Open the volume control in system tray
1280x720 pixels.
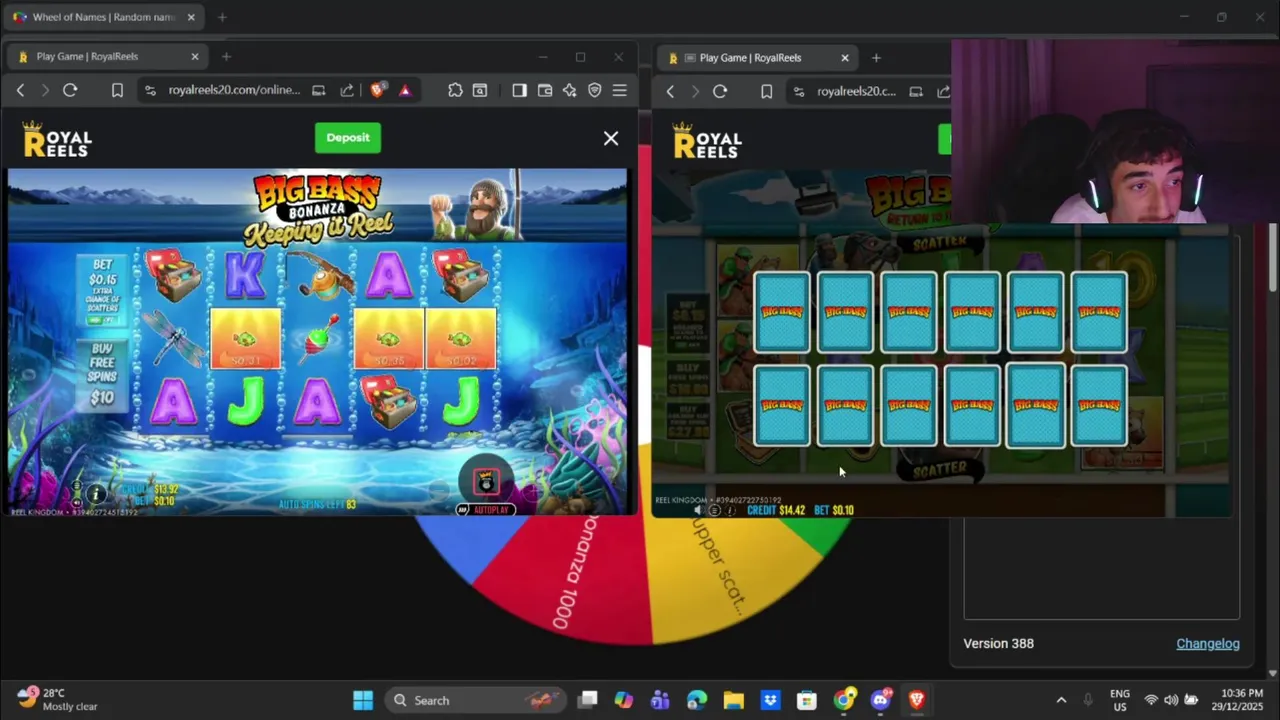click(1170, 700)
